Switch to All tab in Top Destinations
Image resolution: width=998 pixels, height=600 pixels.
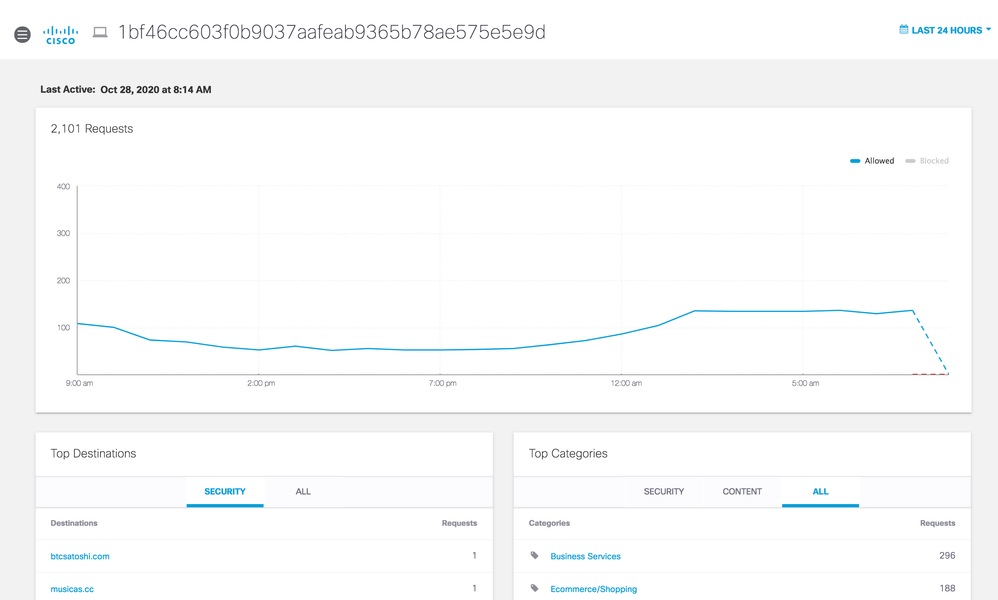[303, 492]
